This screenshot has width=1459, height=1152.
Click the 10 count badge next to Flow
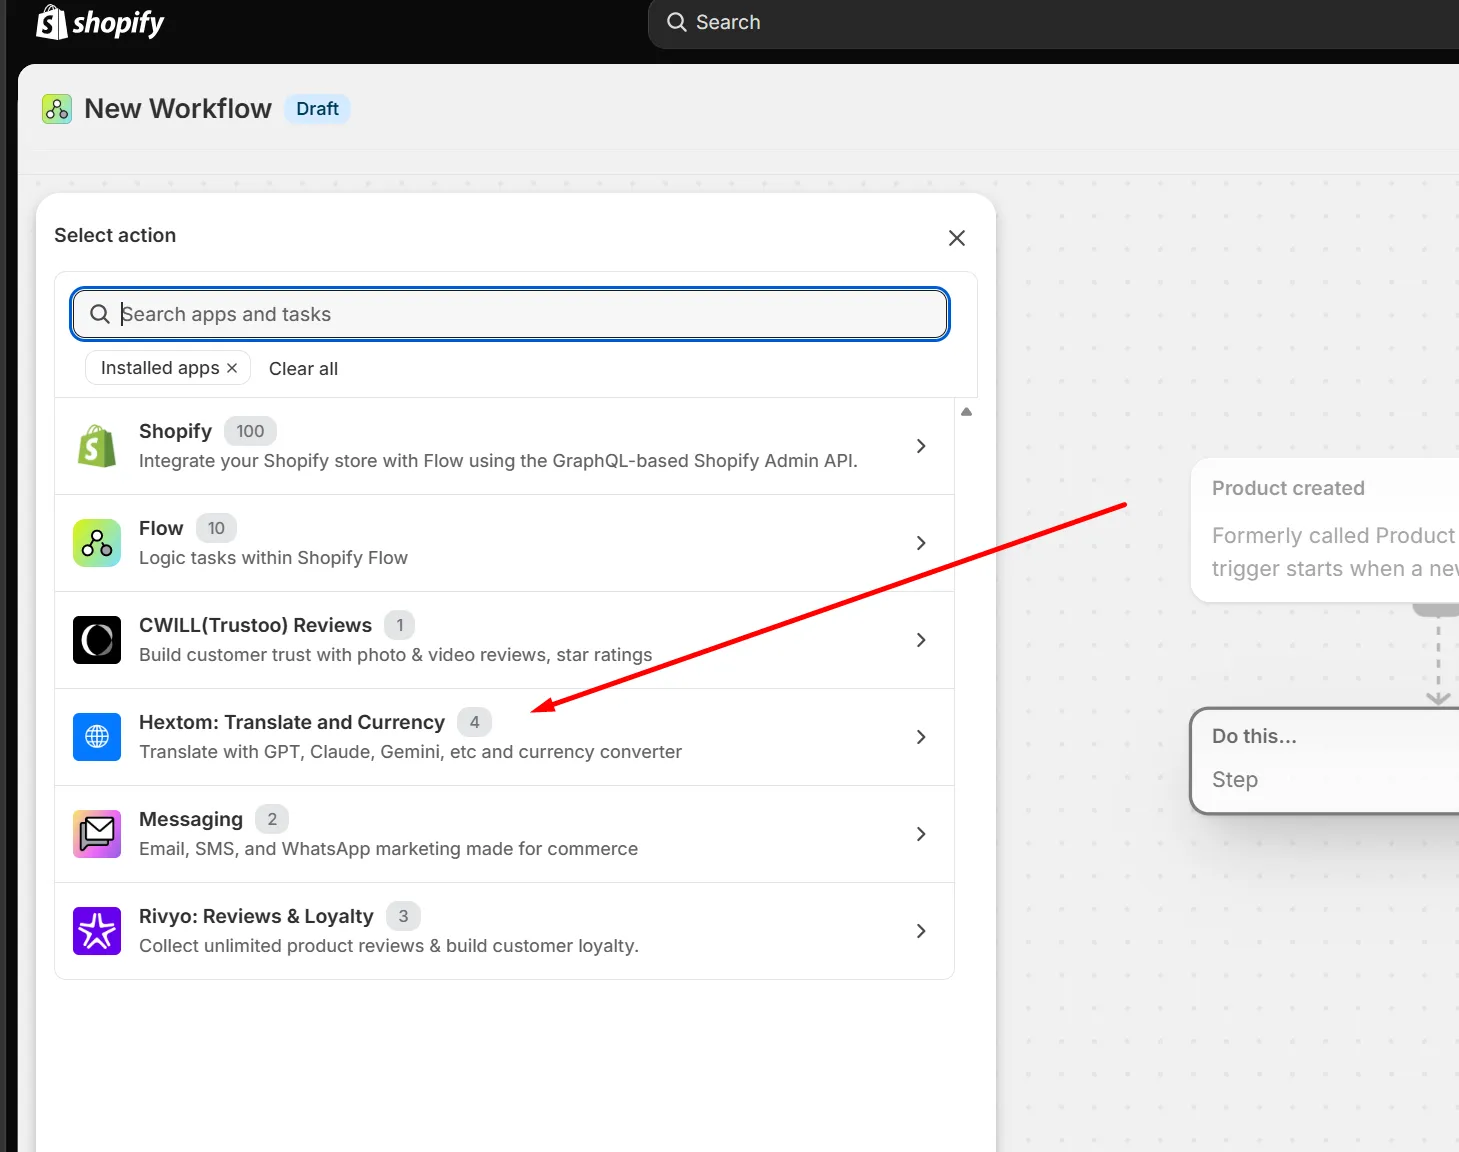(x=216, y=528)
